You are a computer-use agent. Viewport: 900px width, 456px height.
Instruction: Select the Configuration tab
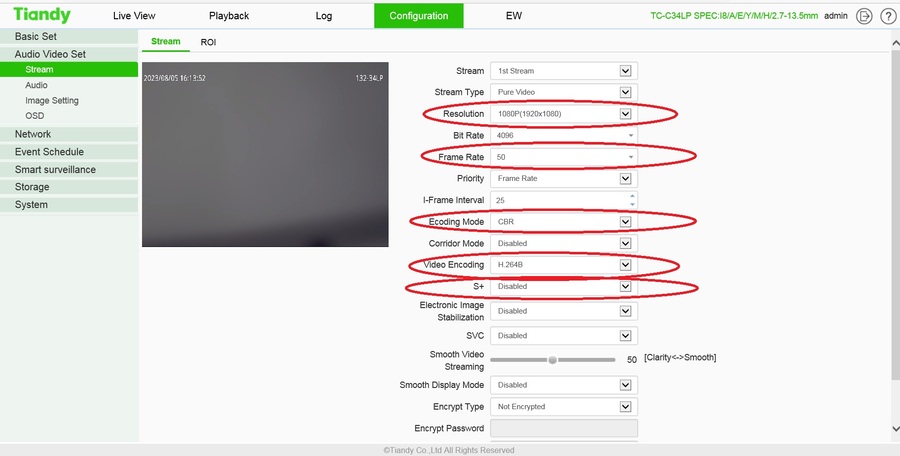pyautogui.click(x=418, y=16)
